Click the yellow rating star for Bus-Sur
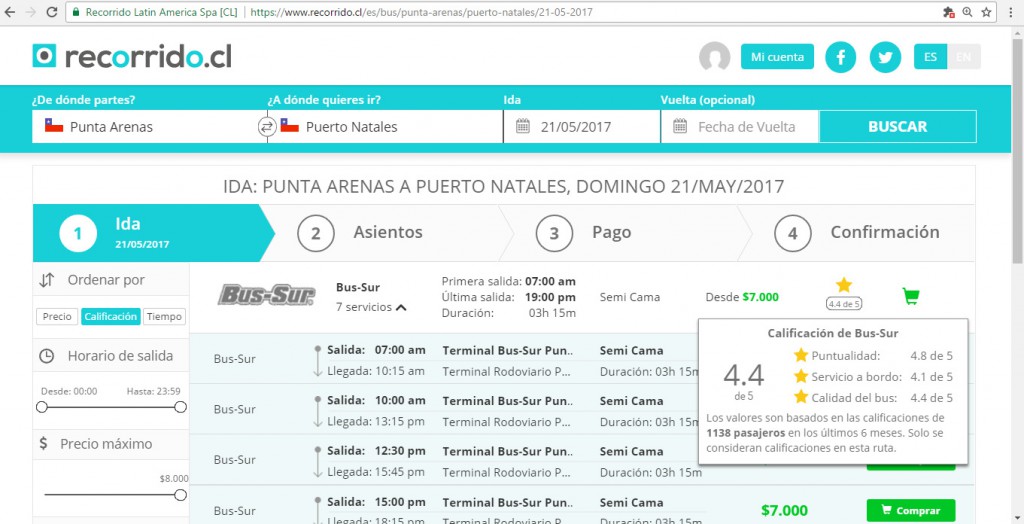The image size is (1024, 524). pyautogui.click(x=844, y=285)
